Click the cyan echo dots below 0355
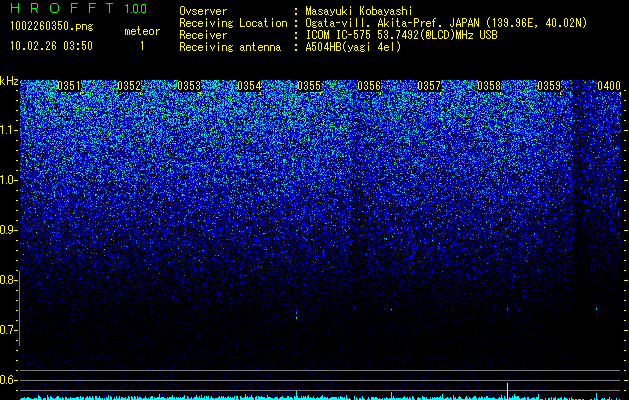Viewport: 629px width, 400px height. [x=296, y=314]
